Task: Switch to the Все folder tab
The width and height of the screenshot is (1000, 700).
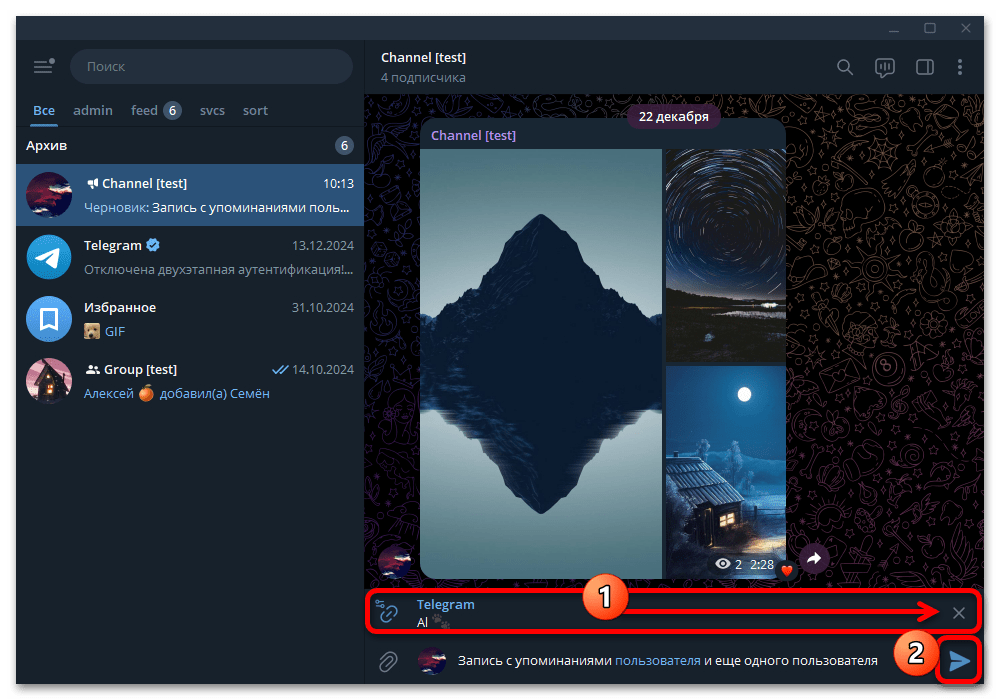Action: (44, 110)
